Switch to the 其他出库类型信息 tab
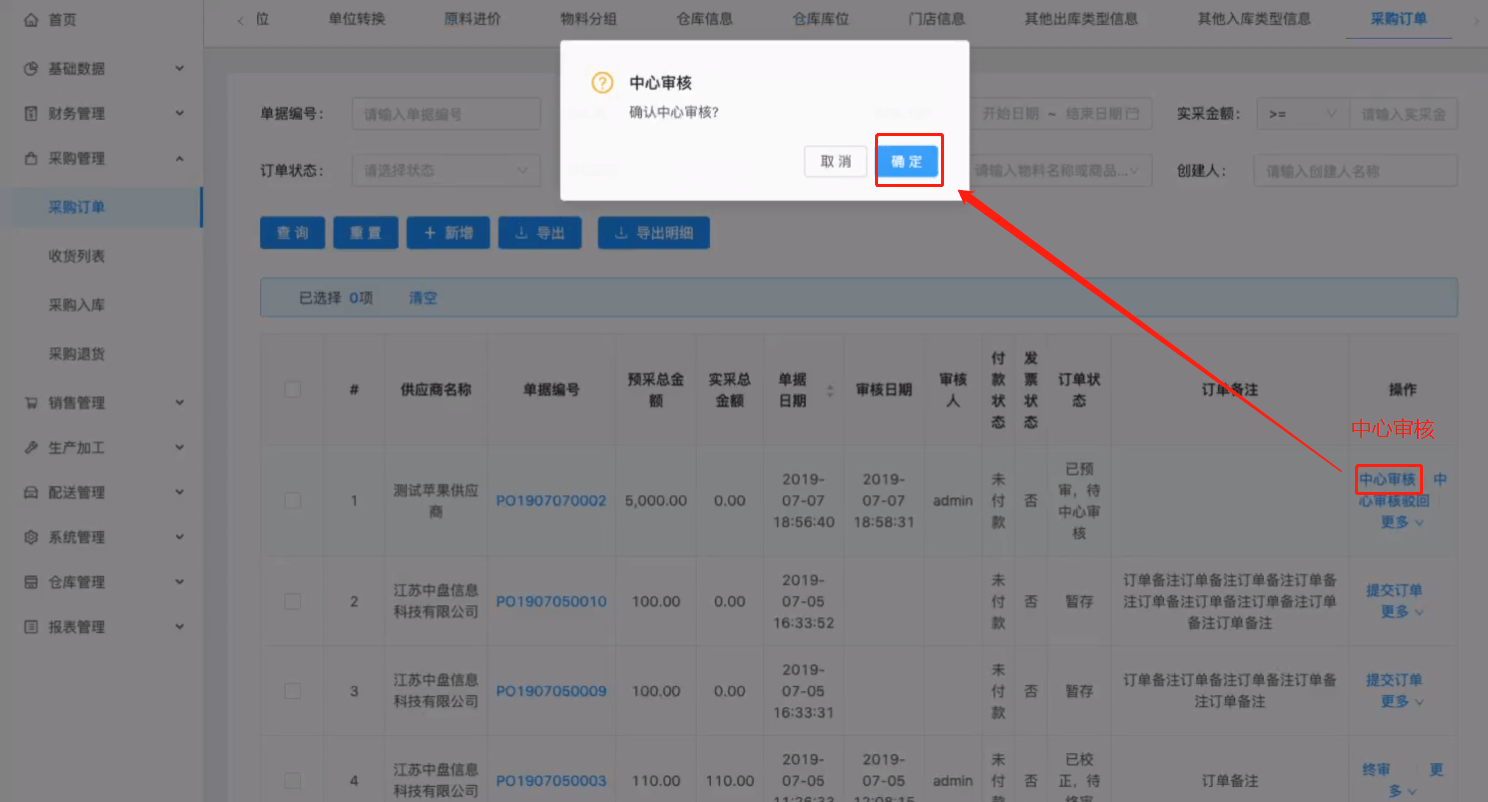 (1081, 19)
